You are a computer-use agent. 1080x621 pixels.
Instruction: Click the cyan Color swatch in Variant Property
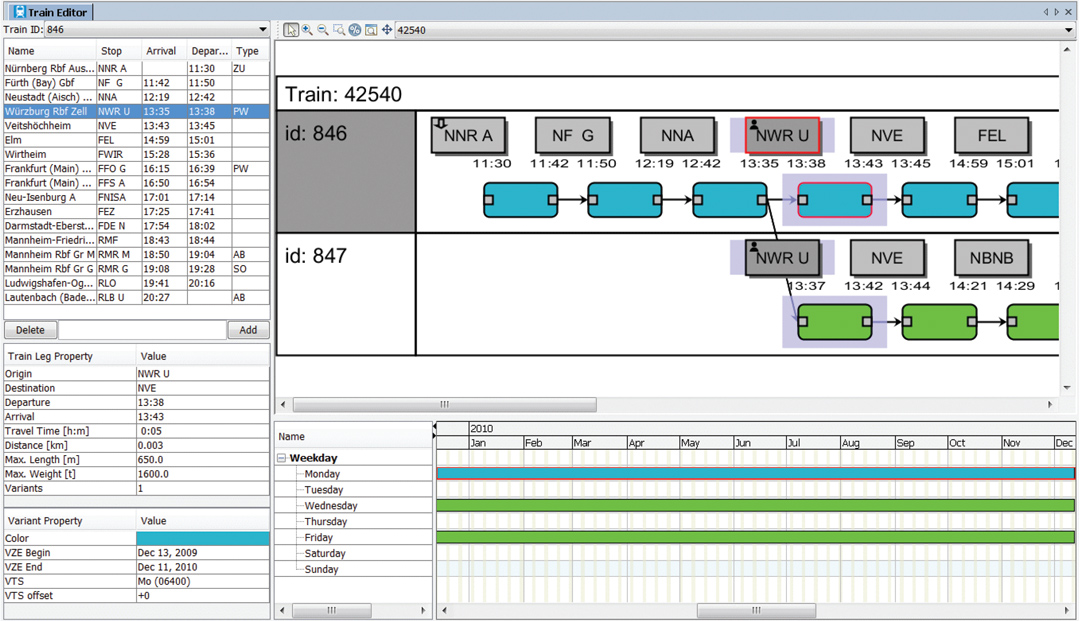[x=203, y=538]
